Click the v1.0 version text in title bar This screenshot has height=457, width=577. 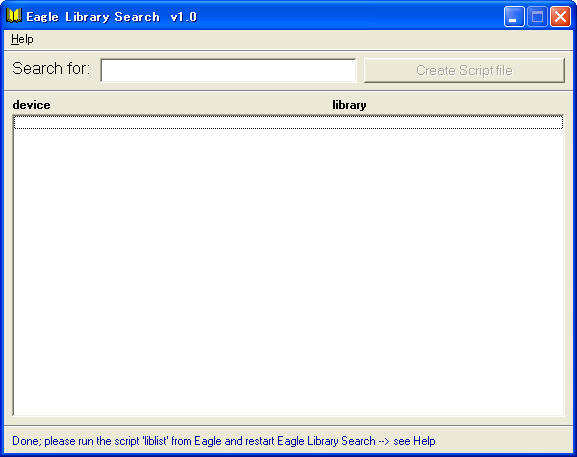(184, 17)
